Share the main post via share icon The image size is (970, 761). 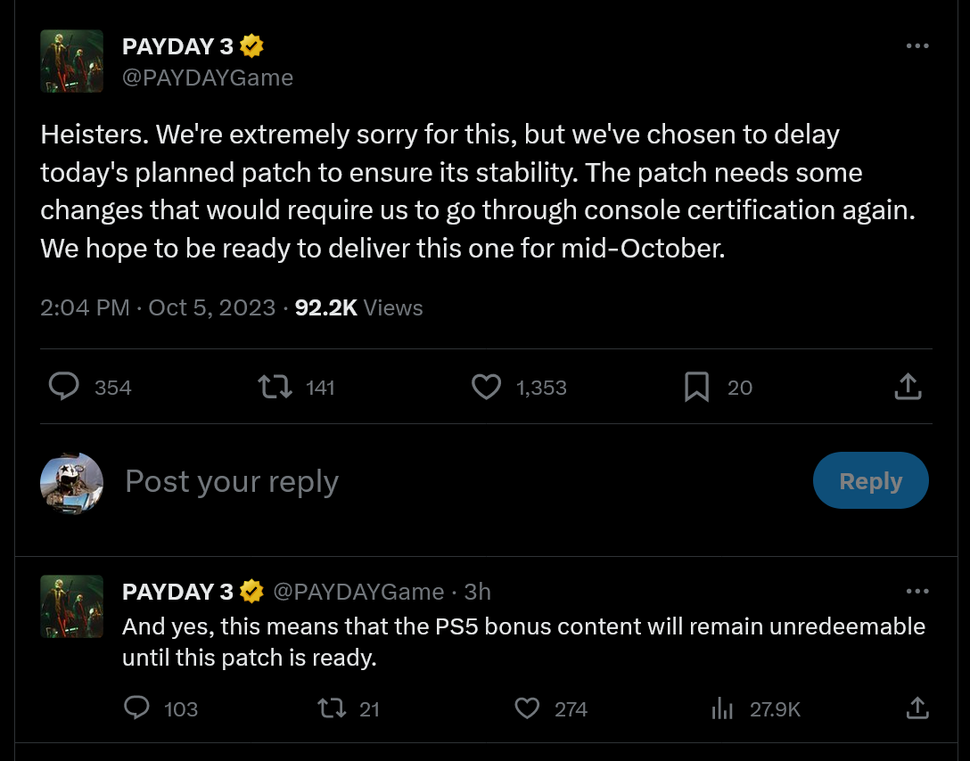point(907,387)
